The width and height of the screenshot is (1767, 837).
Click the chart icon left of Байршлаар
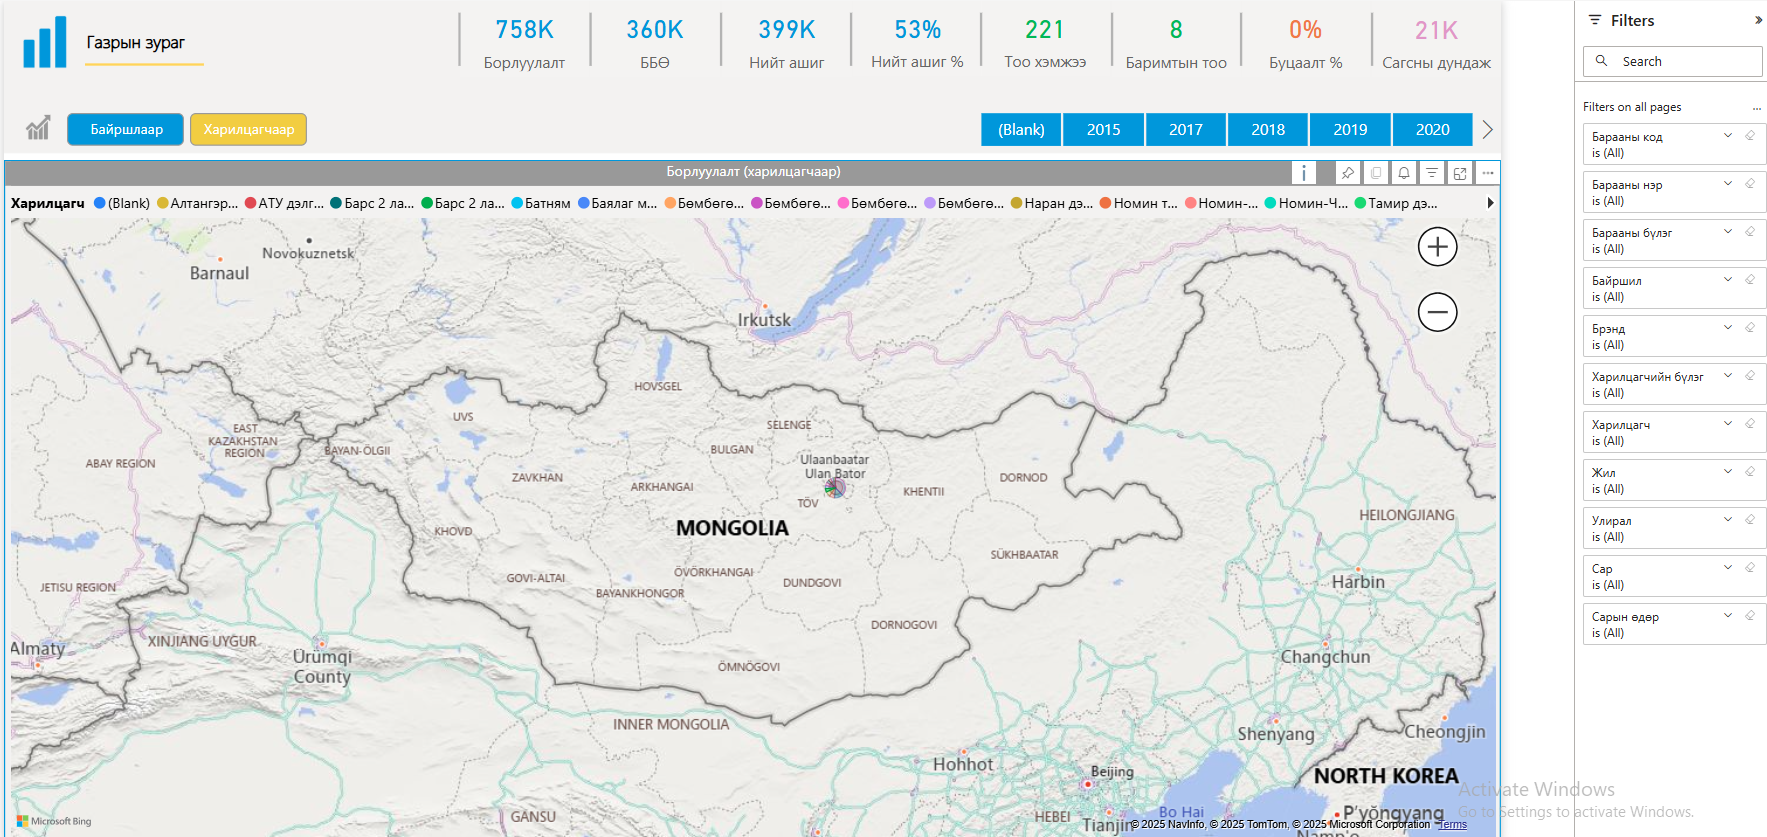coord(38,129)
